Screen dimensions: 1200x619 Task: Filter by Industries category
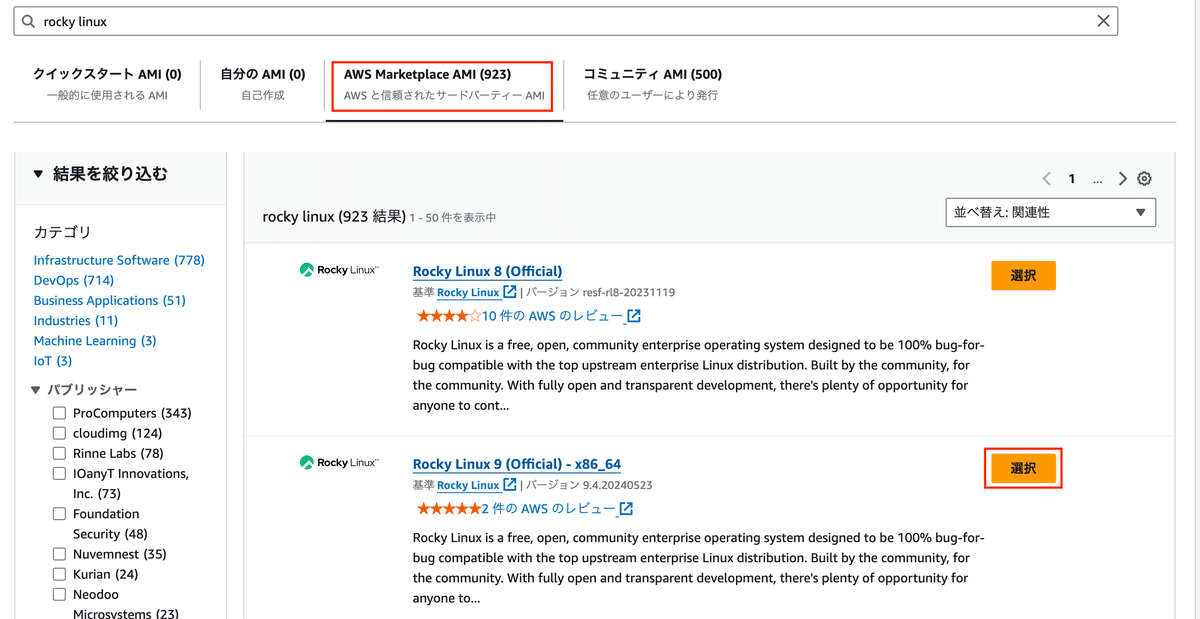76,320
